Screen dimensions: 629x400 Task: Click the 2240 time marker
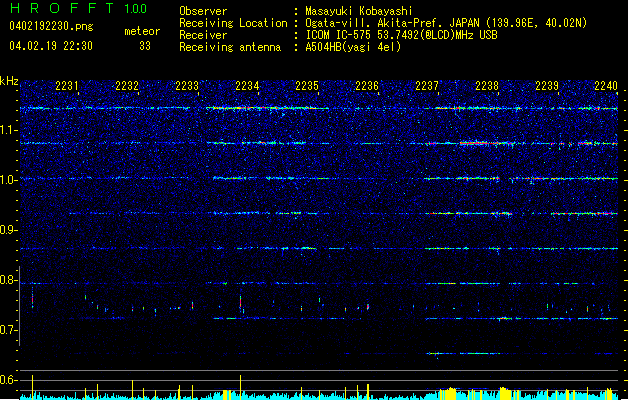coord(606,86)
